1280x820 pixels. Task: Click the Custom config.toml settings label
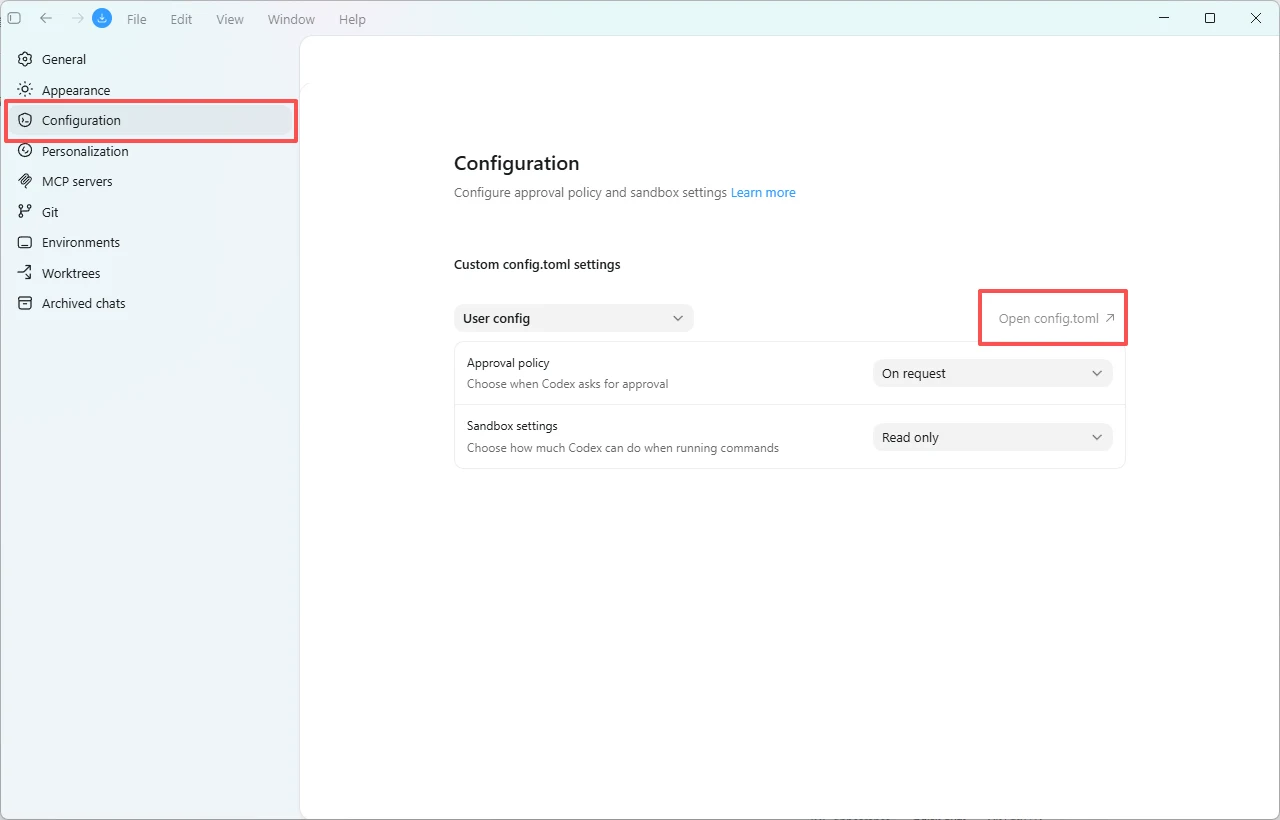coord(537,264)
